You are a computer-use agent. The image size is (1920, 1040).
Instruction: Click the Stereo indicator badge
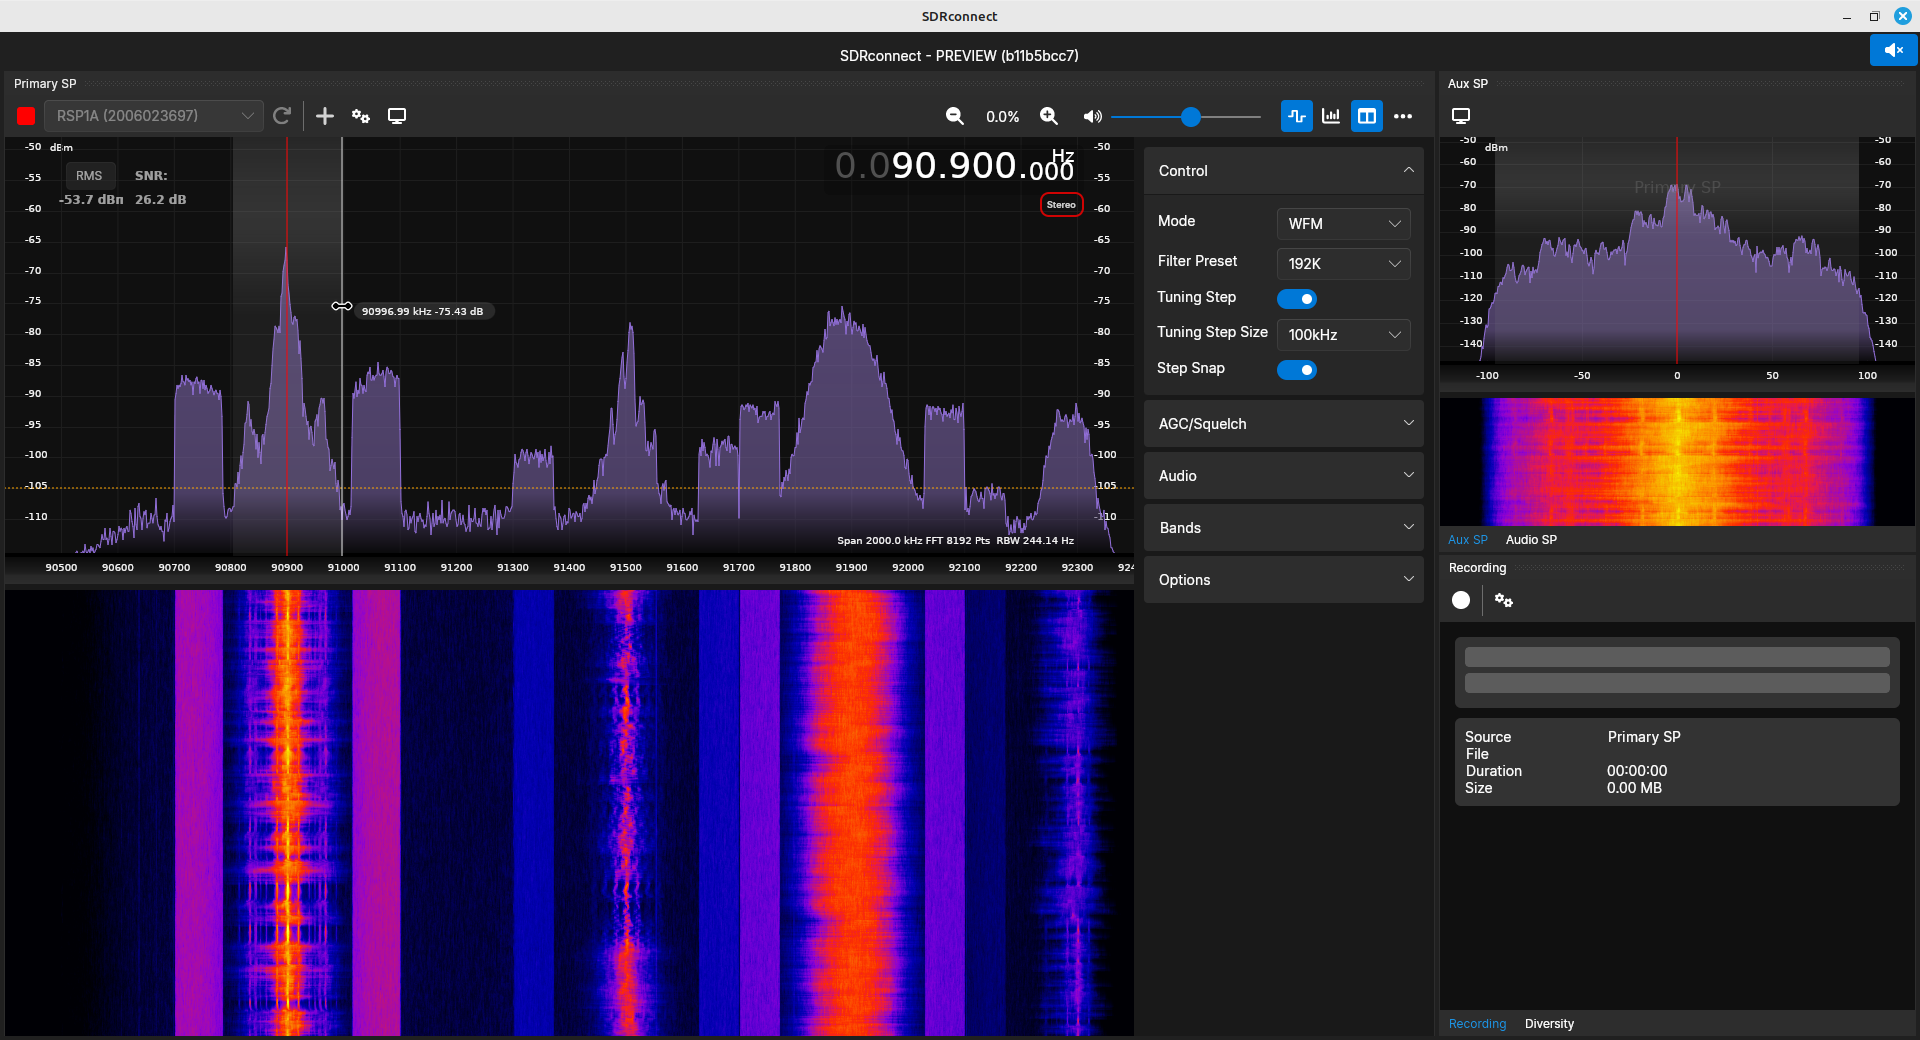pos(1061,204)
